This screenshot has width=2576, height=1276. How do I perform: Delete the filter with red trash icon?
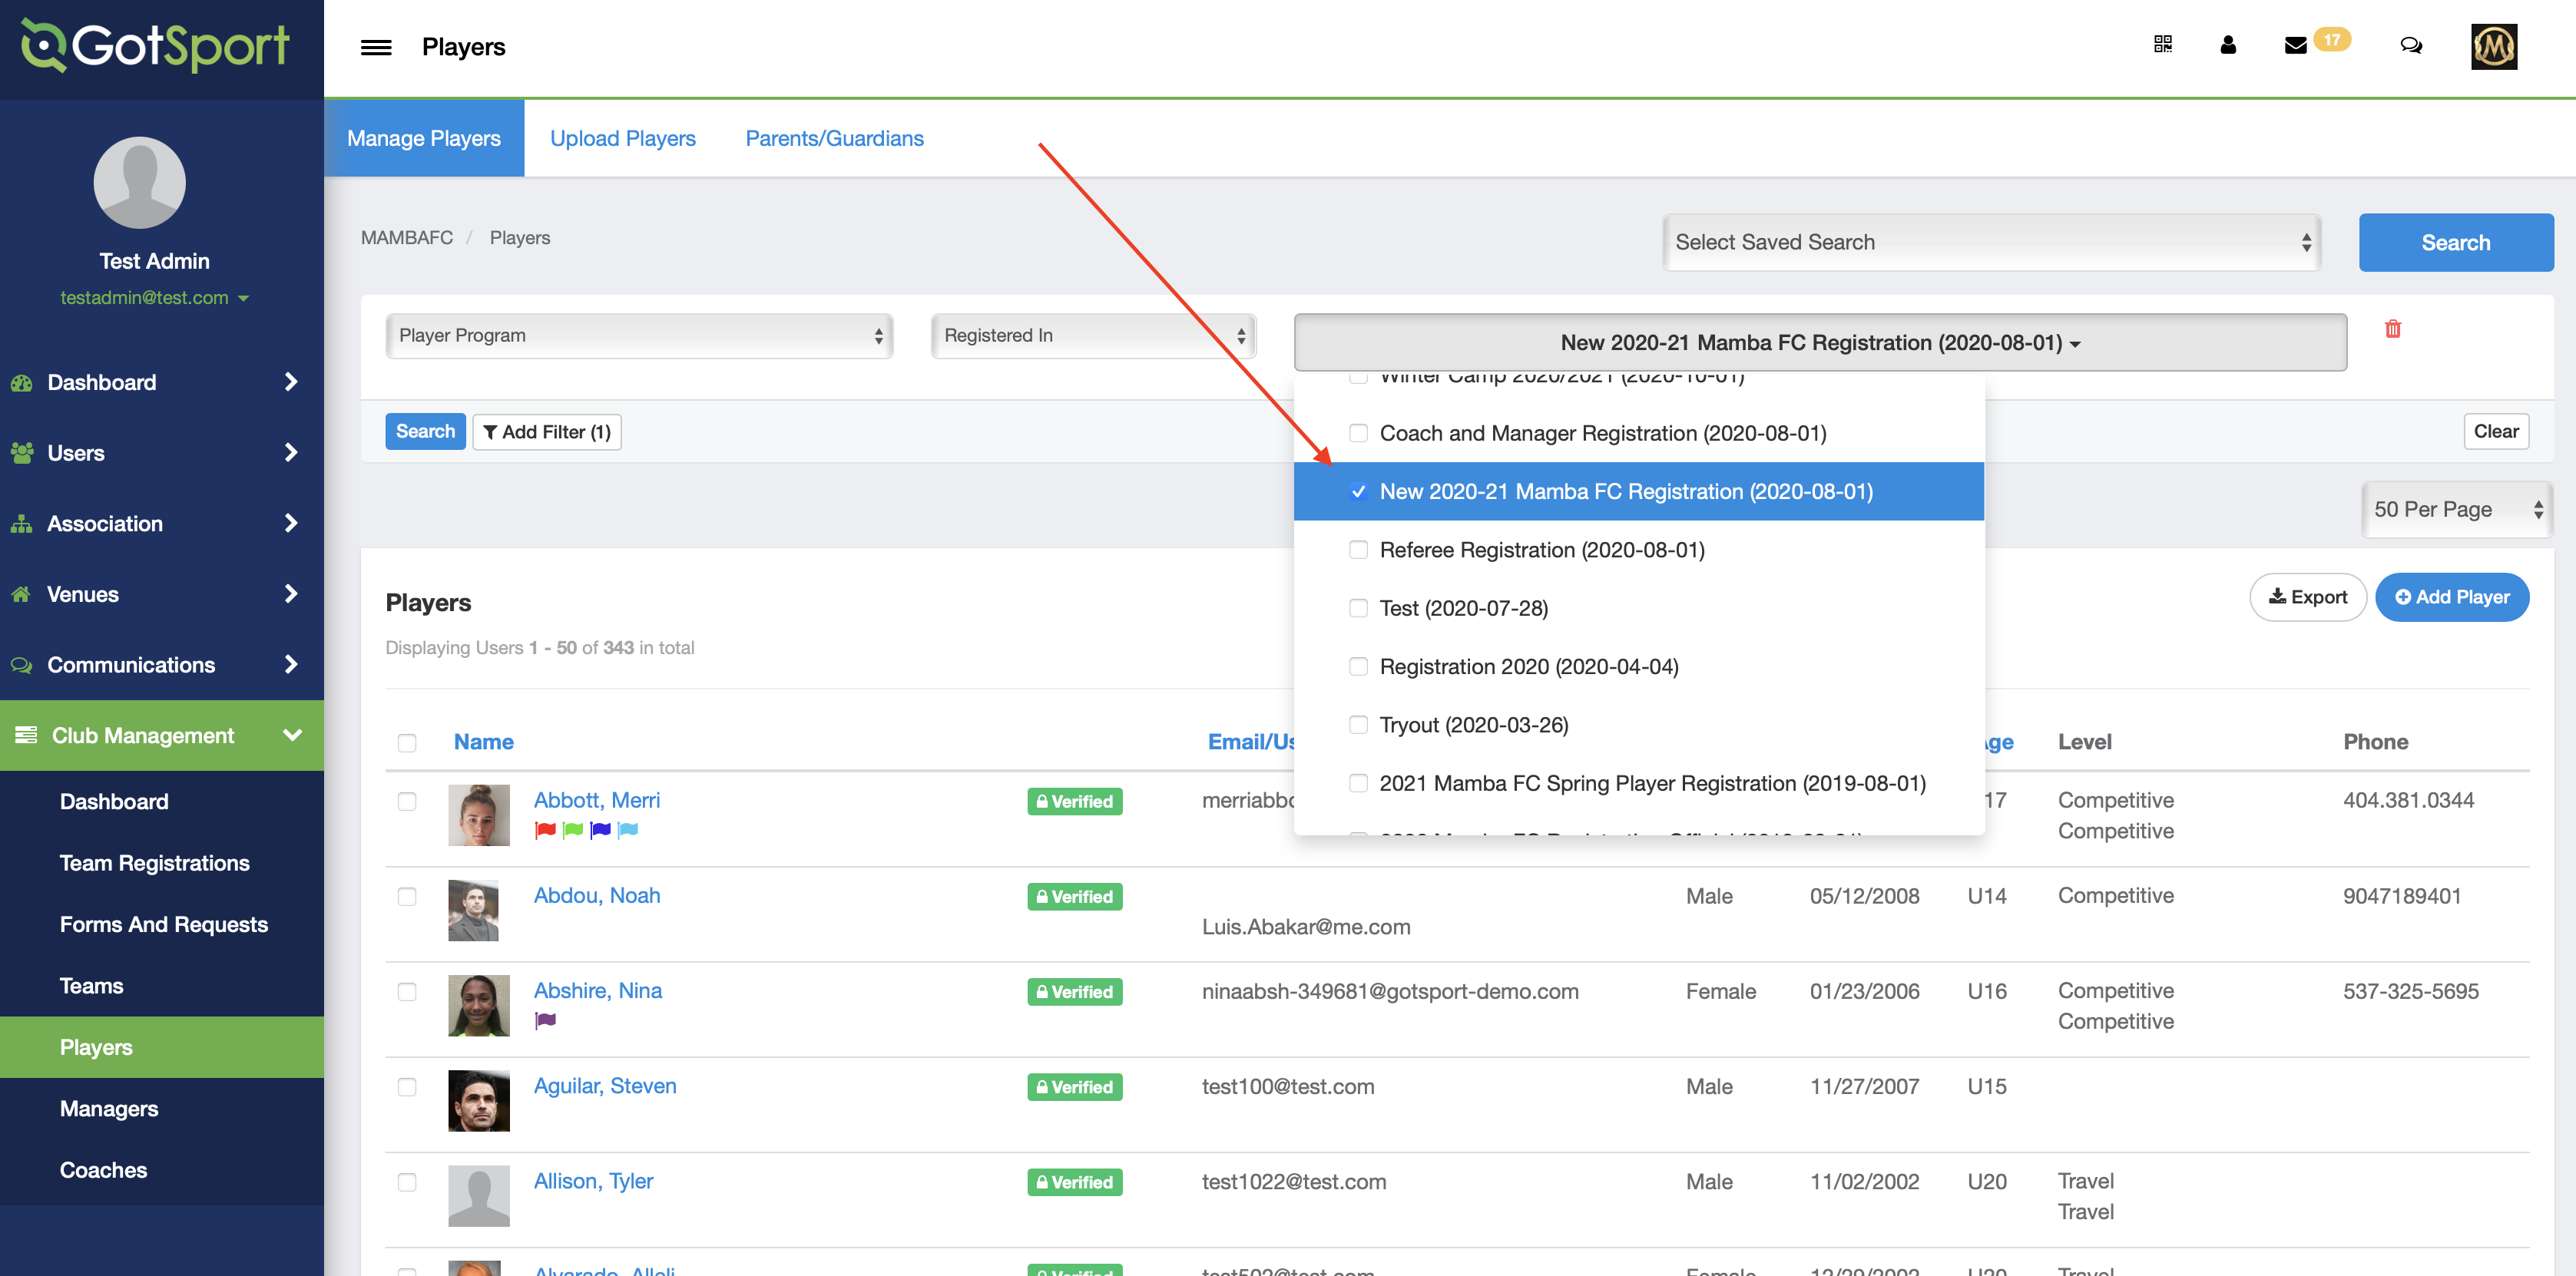tap(2393, 328)
